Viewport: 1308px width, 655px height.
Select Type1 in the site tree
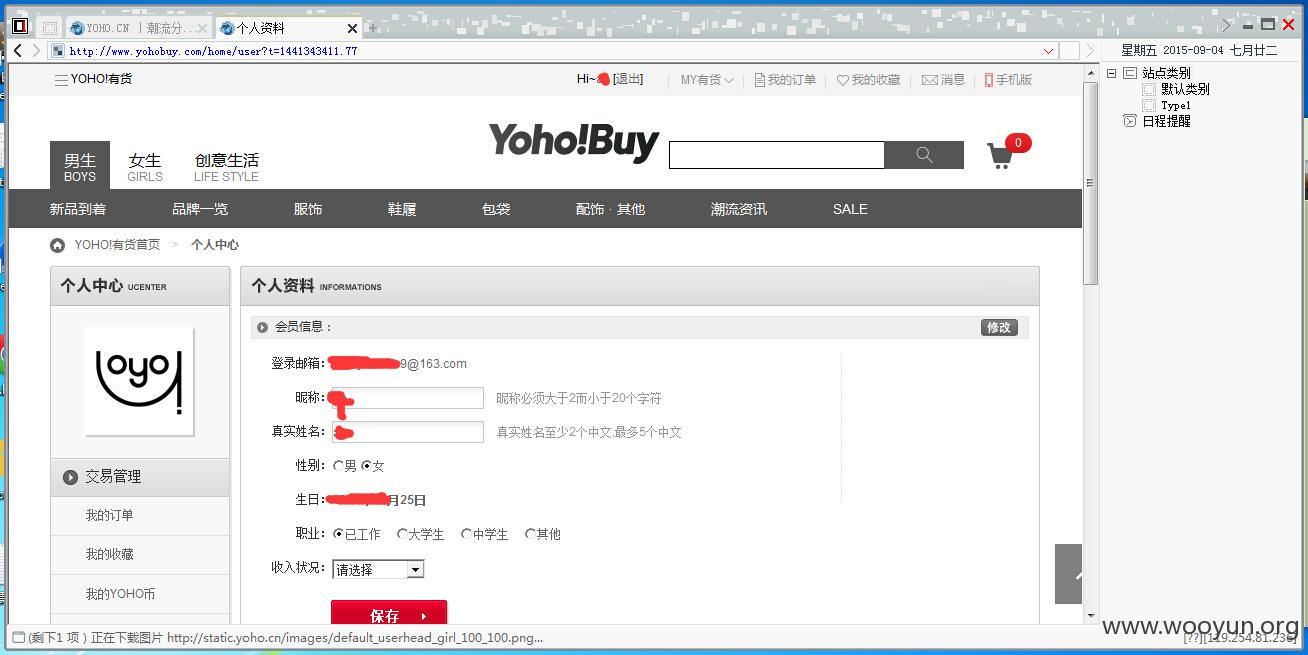(x=1176, y=105)
